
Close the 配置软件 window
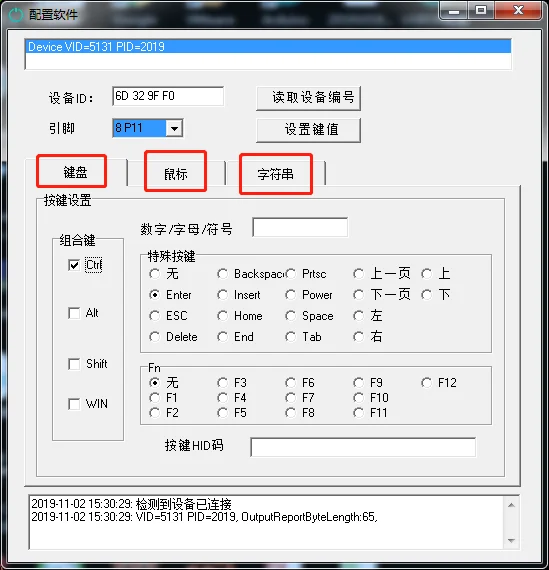(518, 11)
